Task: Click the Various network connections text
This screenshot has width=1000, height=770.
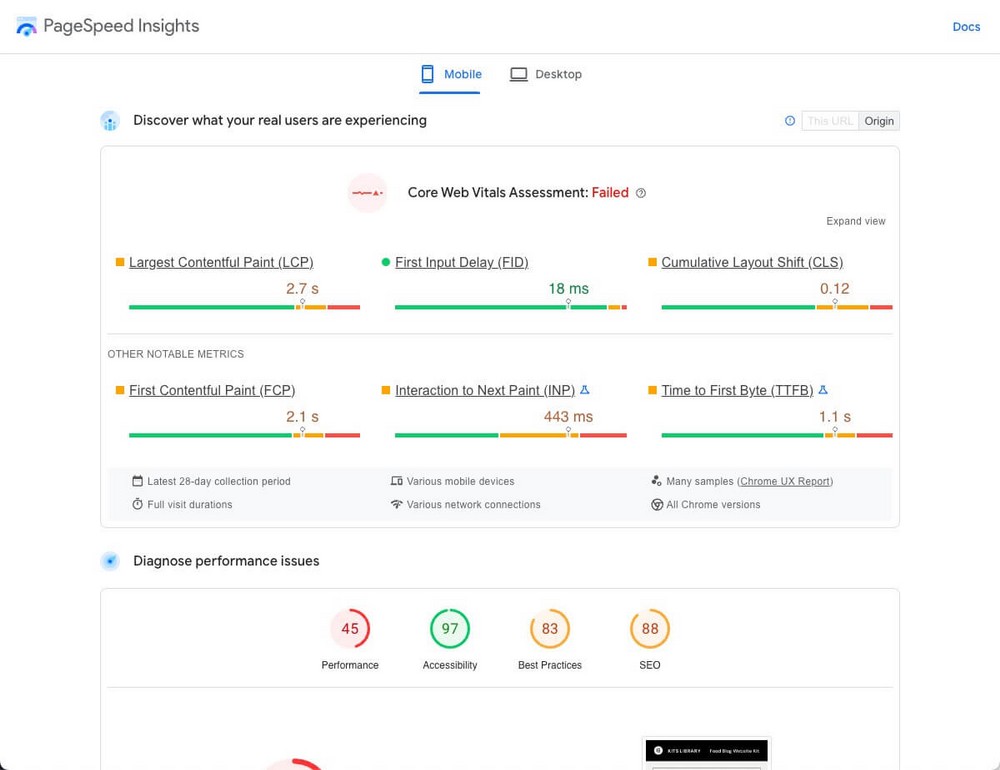Action: pyautogui.click(x=473, y=505)
